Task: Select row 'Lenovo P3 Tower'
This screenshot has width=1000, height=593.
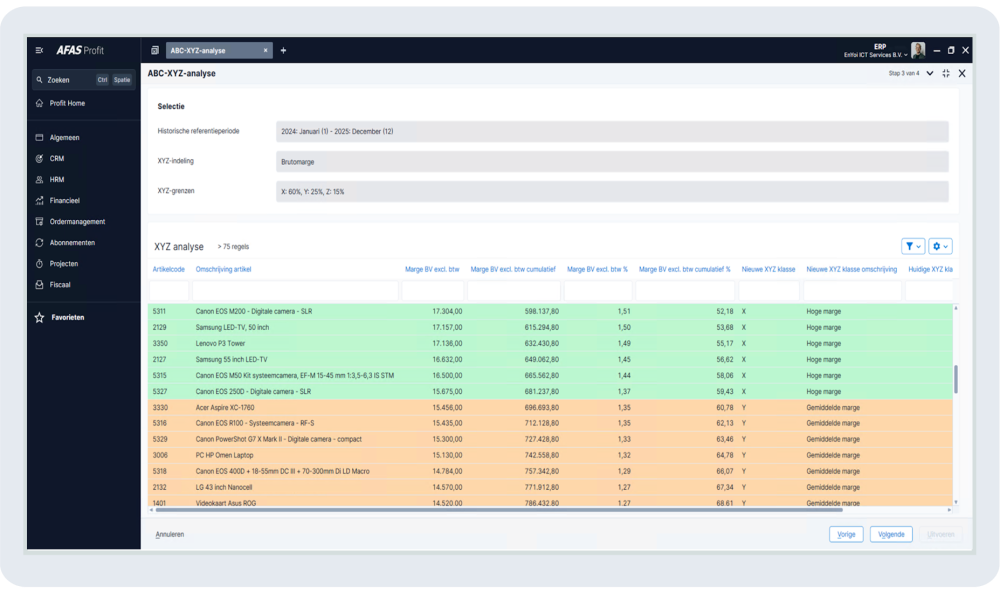Action: tap(550, 344)
